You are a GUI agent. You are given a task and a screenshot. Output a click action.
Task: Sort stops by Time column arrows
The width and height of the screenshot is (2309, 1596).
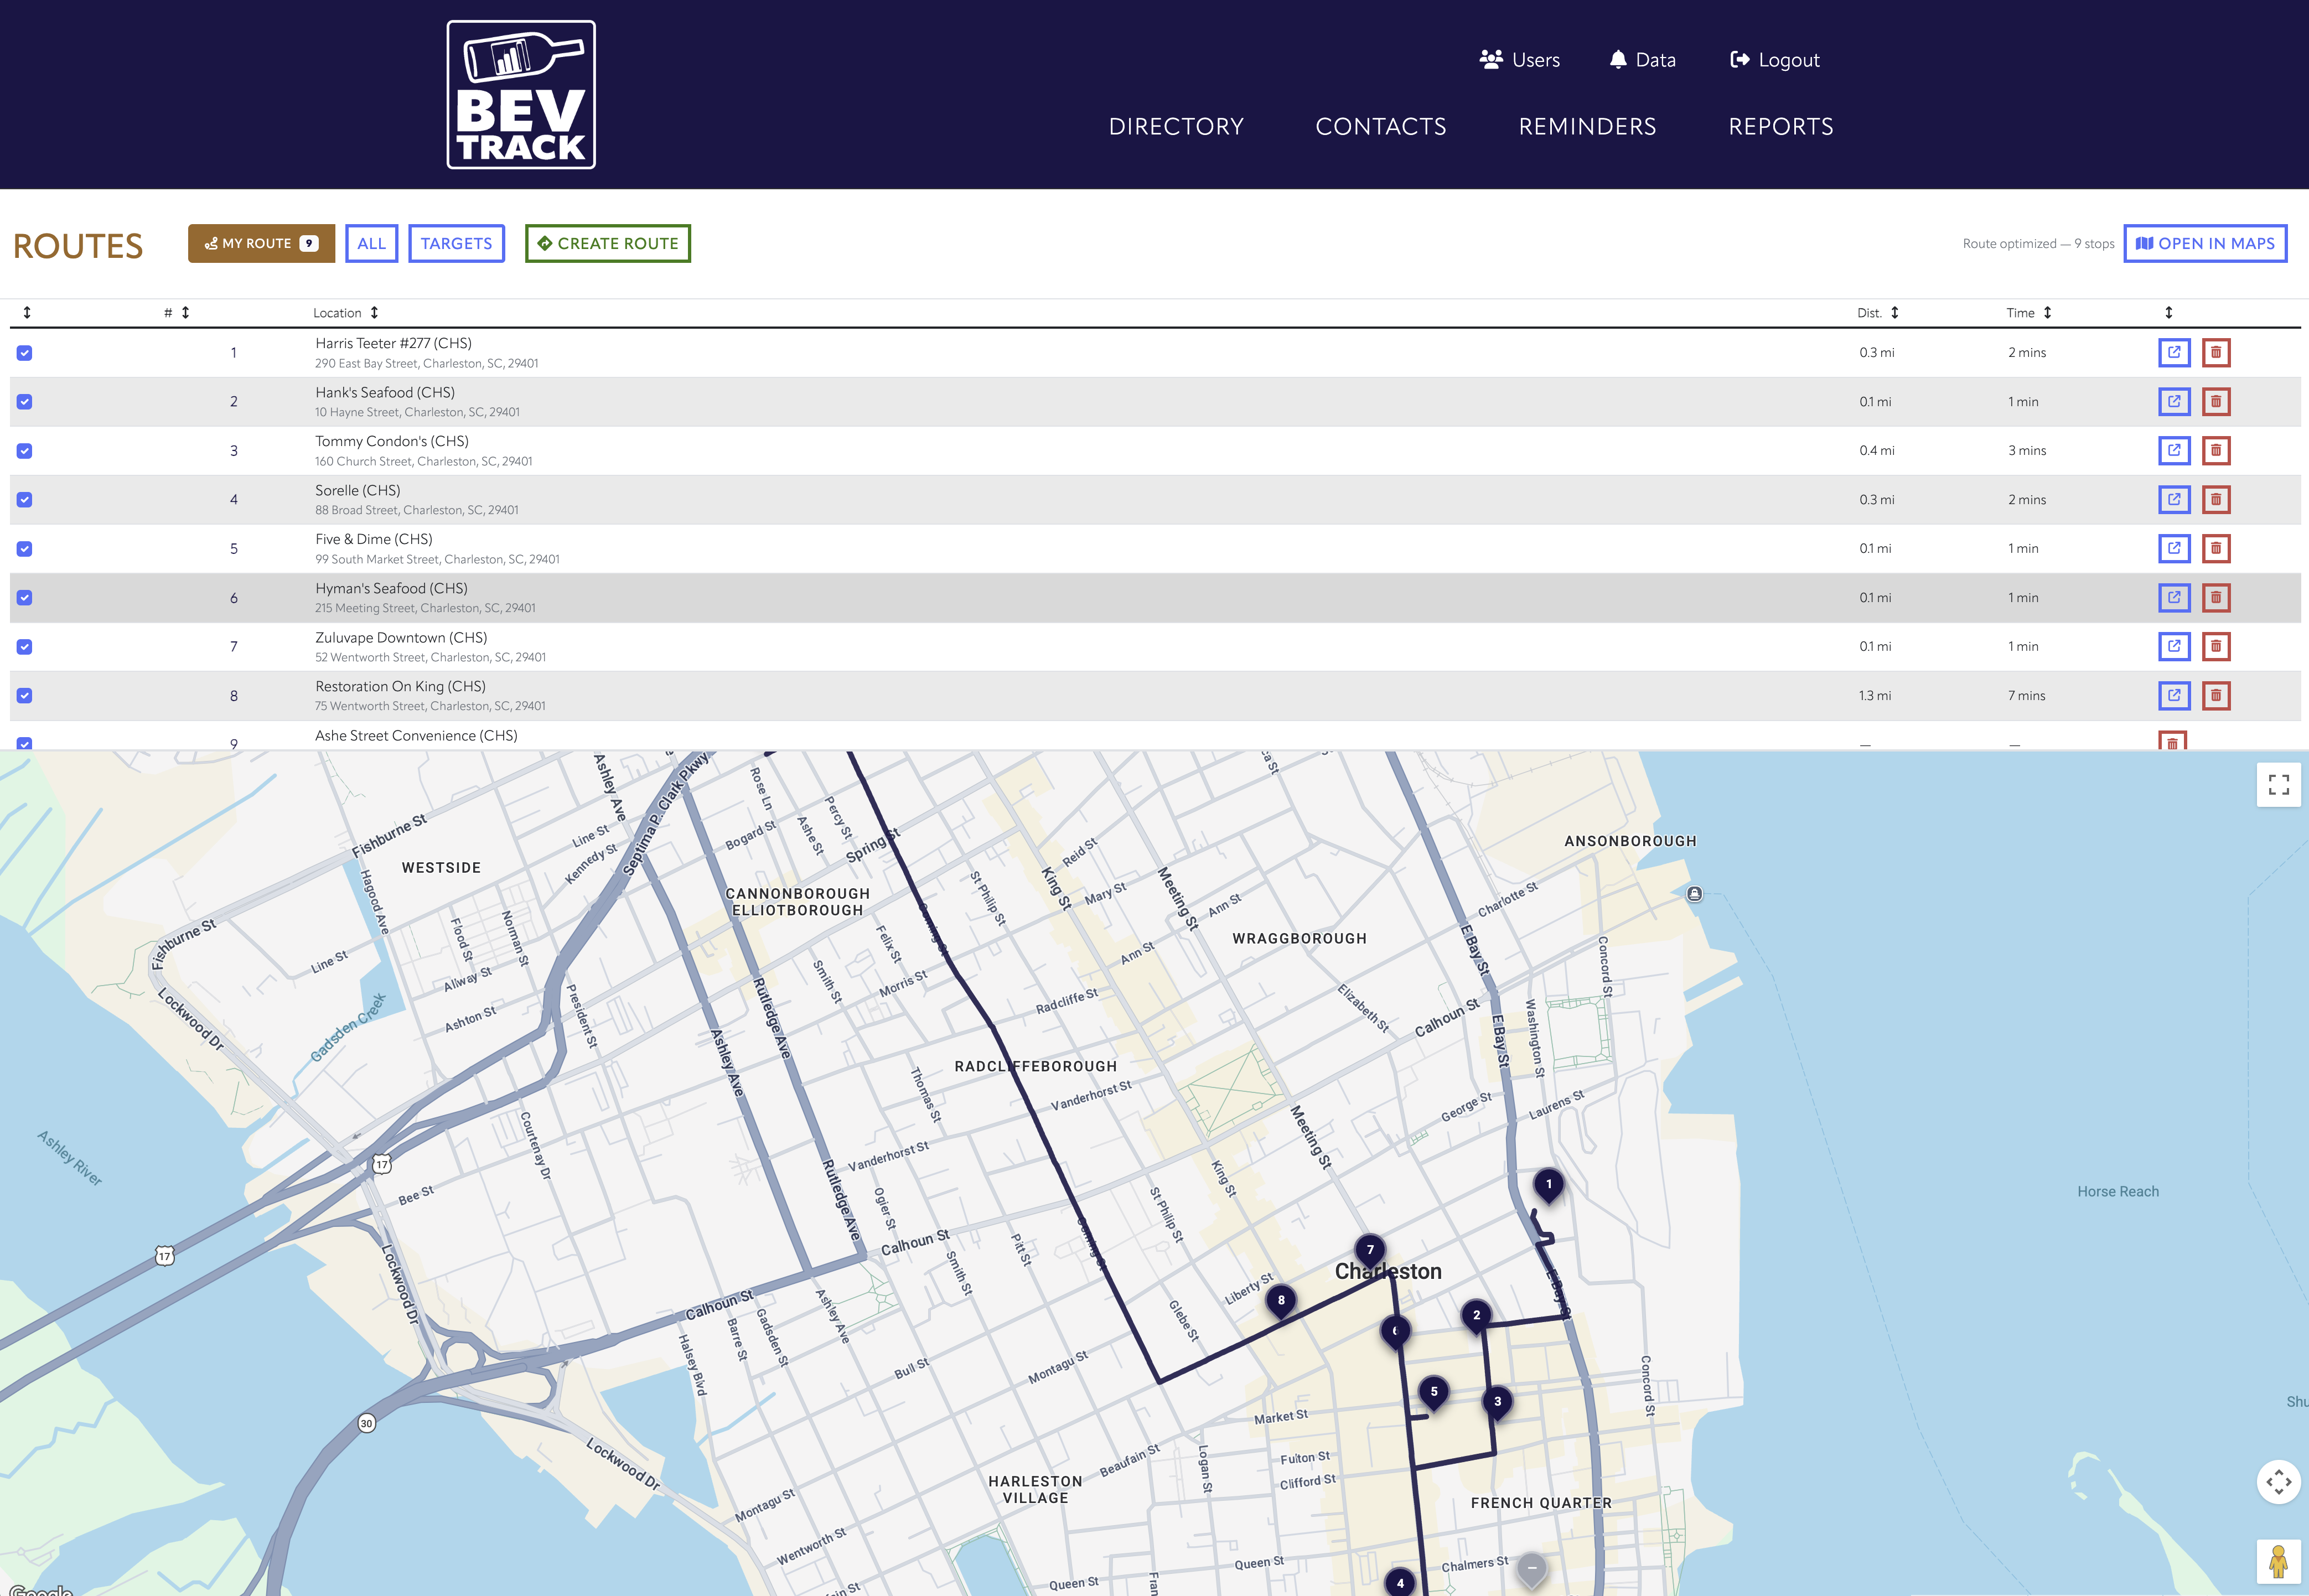click(2047, 313)
